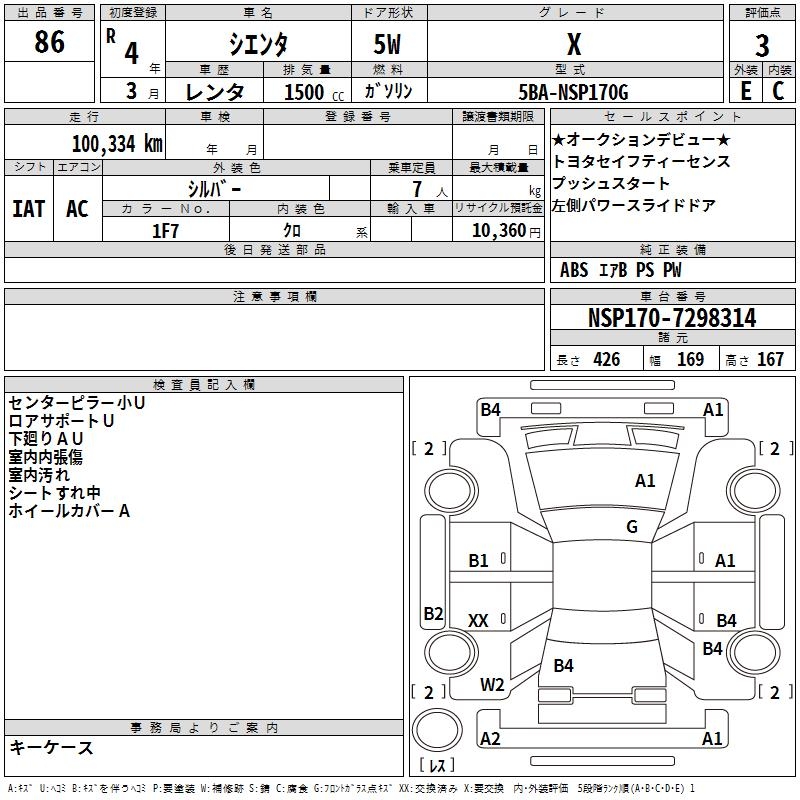Screen dimensions: 800x800
Task: Select the overall score 3
Action: pyautogui.click(x=762, y=45)
